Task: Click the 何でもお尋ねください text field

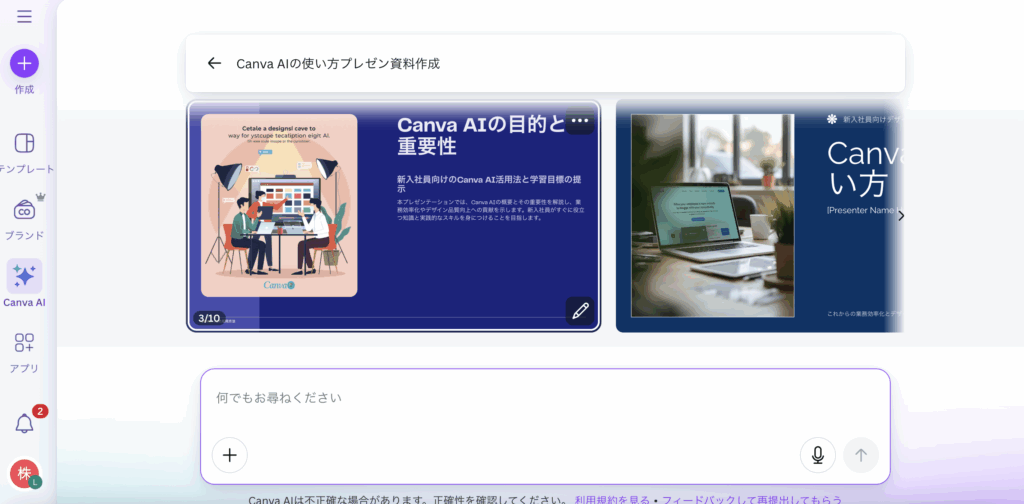Action: (540, 398)
